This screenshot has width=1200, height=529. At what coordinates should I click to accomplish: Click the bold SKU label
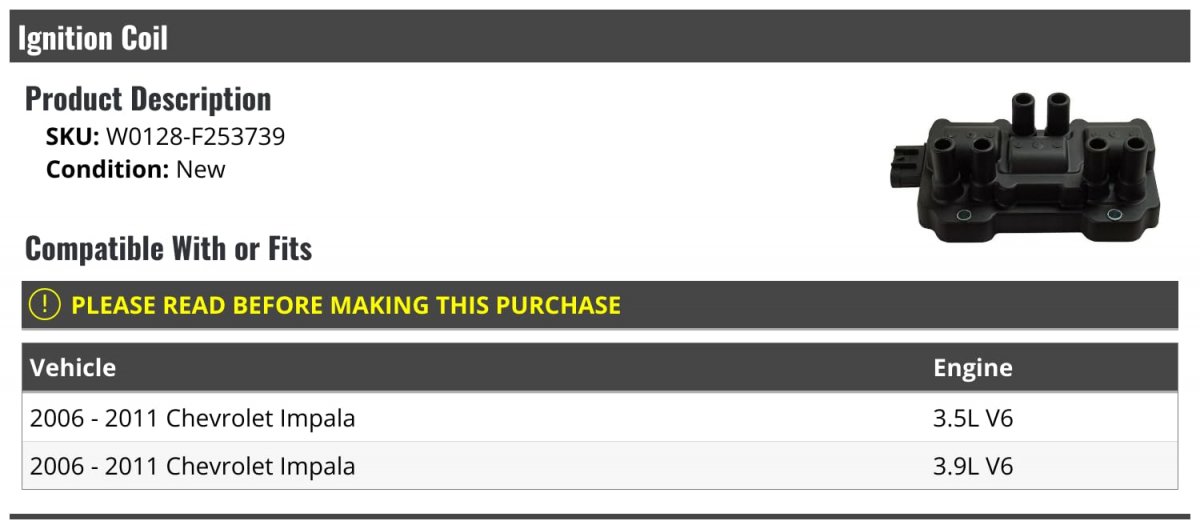pos(73,137)
